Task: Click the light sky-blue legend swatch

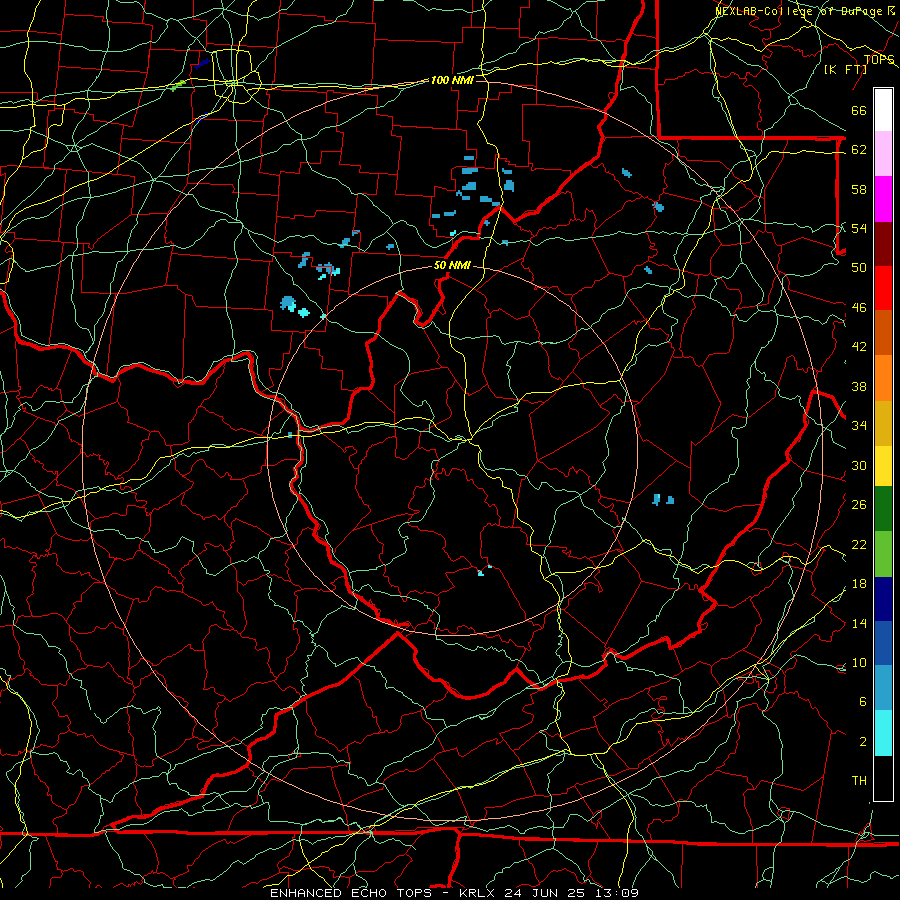Action: [883, 688]
